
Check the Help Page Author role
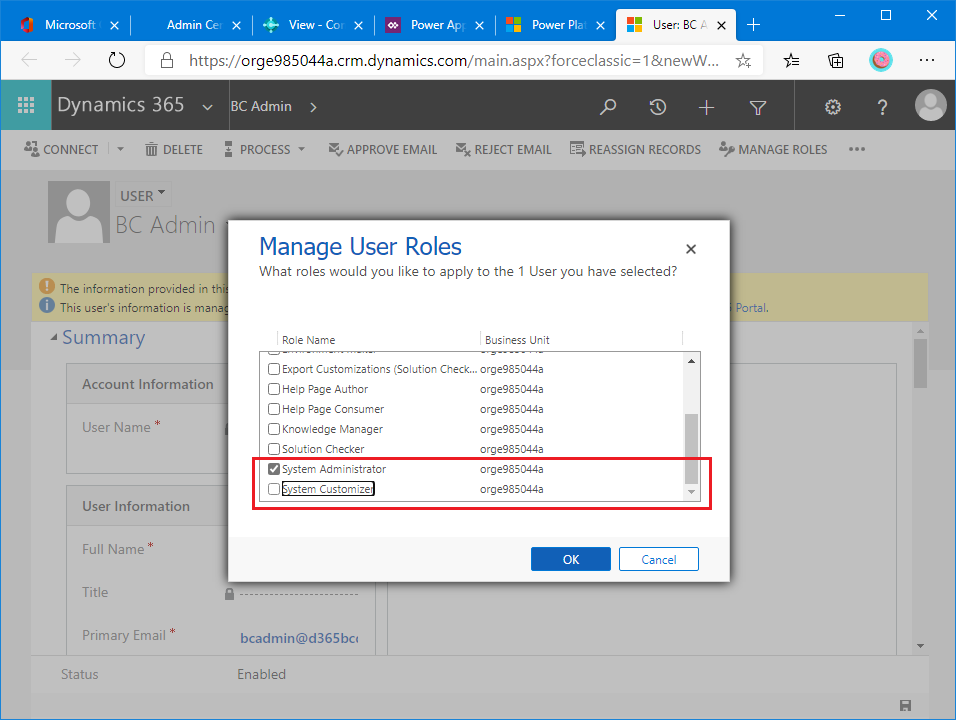274,389
